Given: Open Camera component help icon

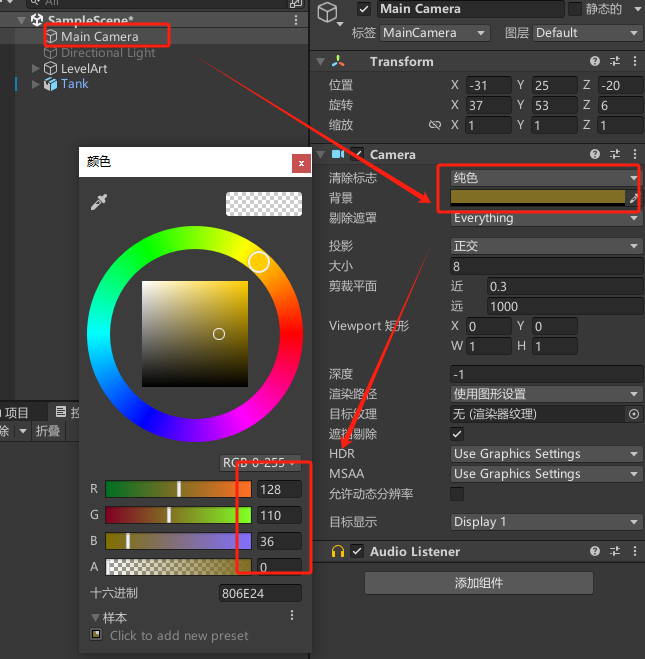Looking at the screenshot, I should coord(595,154).
